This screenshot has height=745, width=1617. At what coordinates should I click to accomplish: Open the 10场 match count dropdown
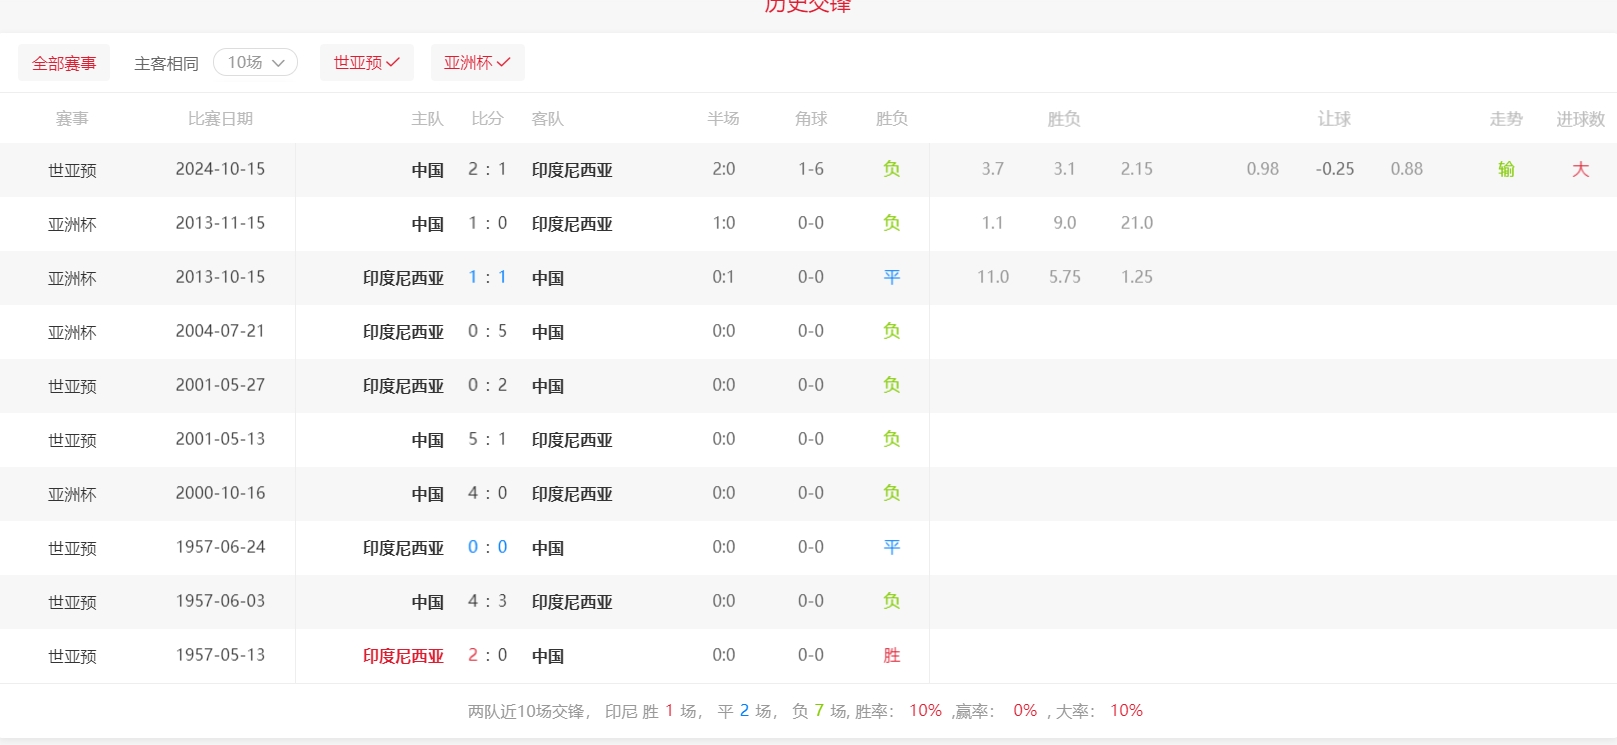tap(255, 63)
